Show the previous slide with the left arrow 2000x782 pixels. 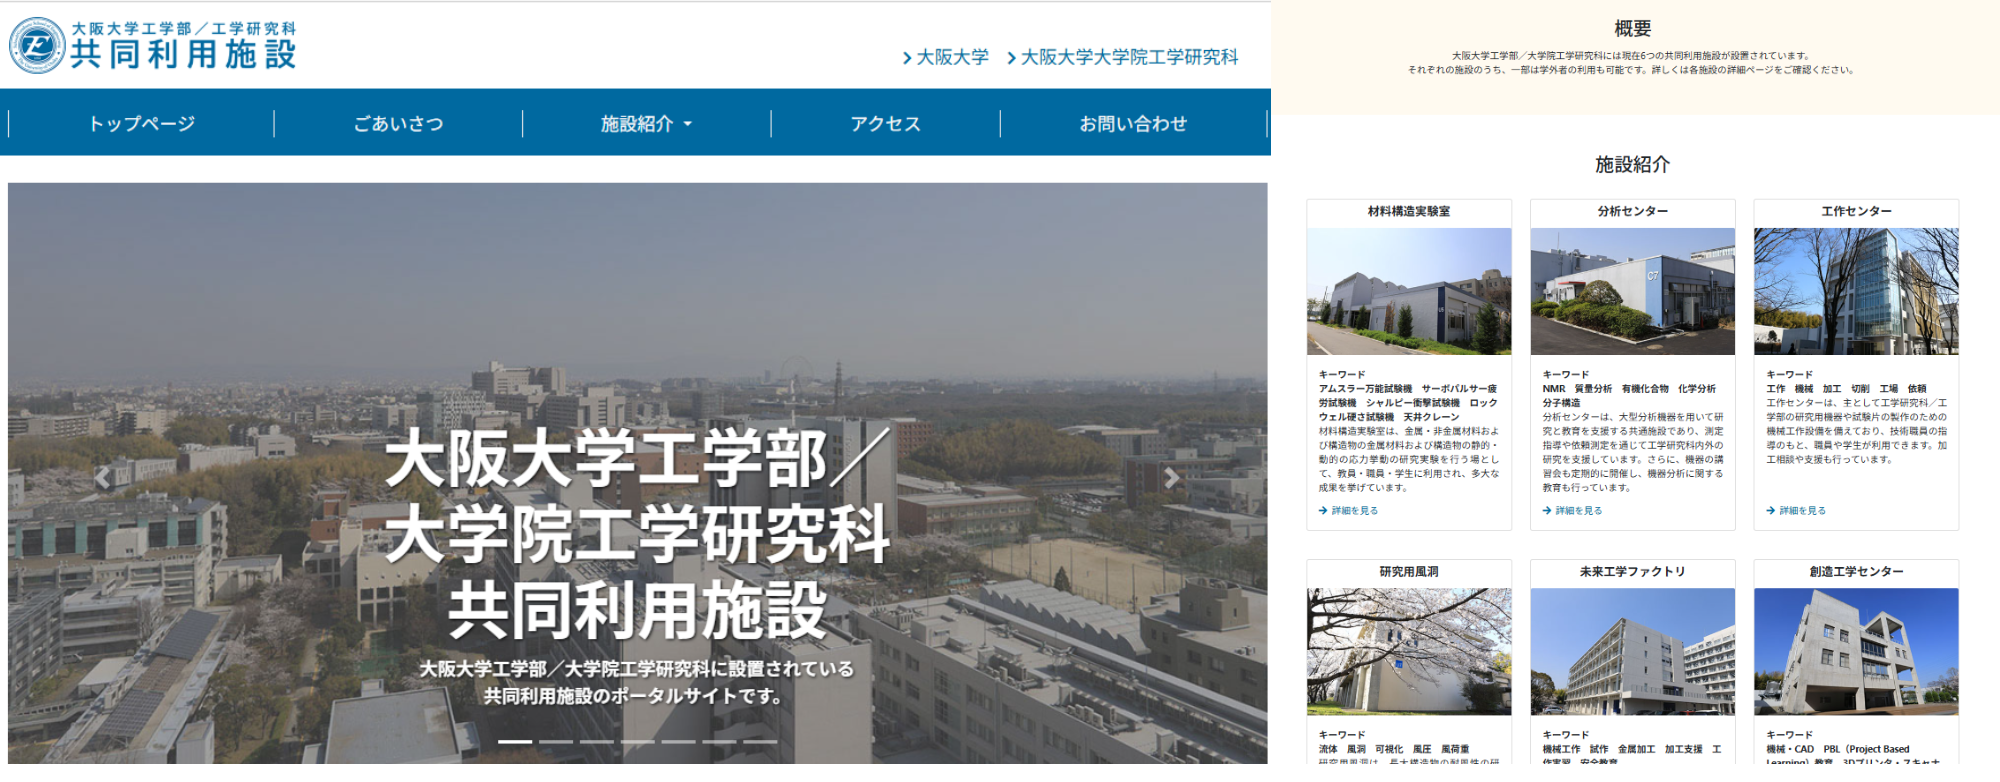tap(102, 478)
